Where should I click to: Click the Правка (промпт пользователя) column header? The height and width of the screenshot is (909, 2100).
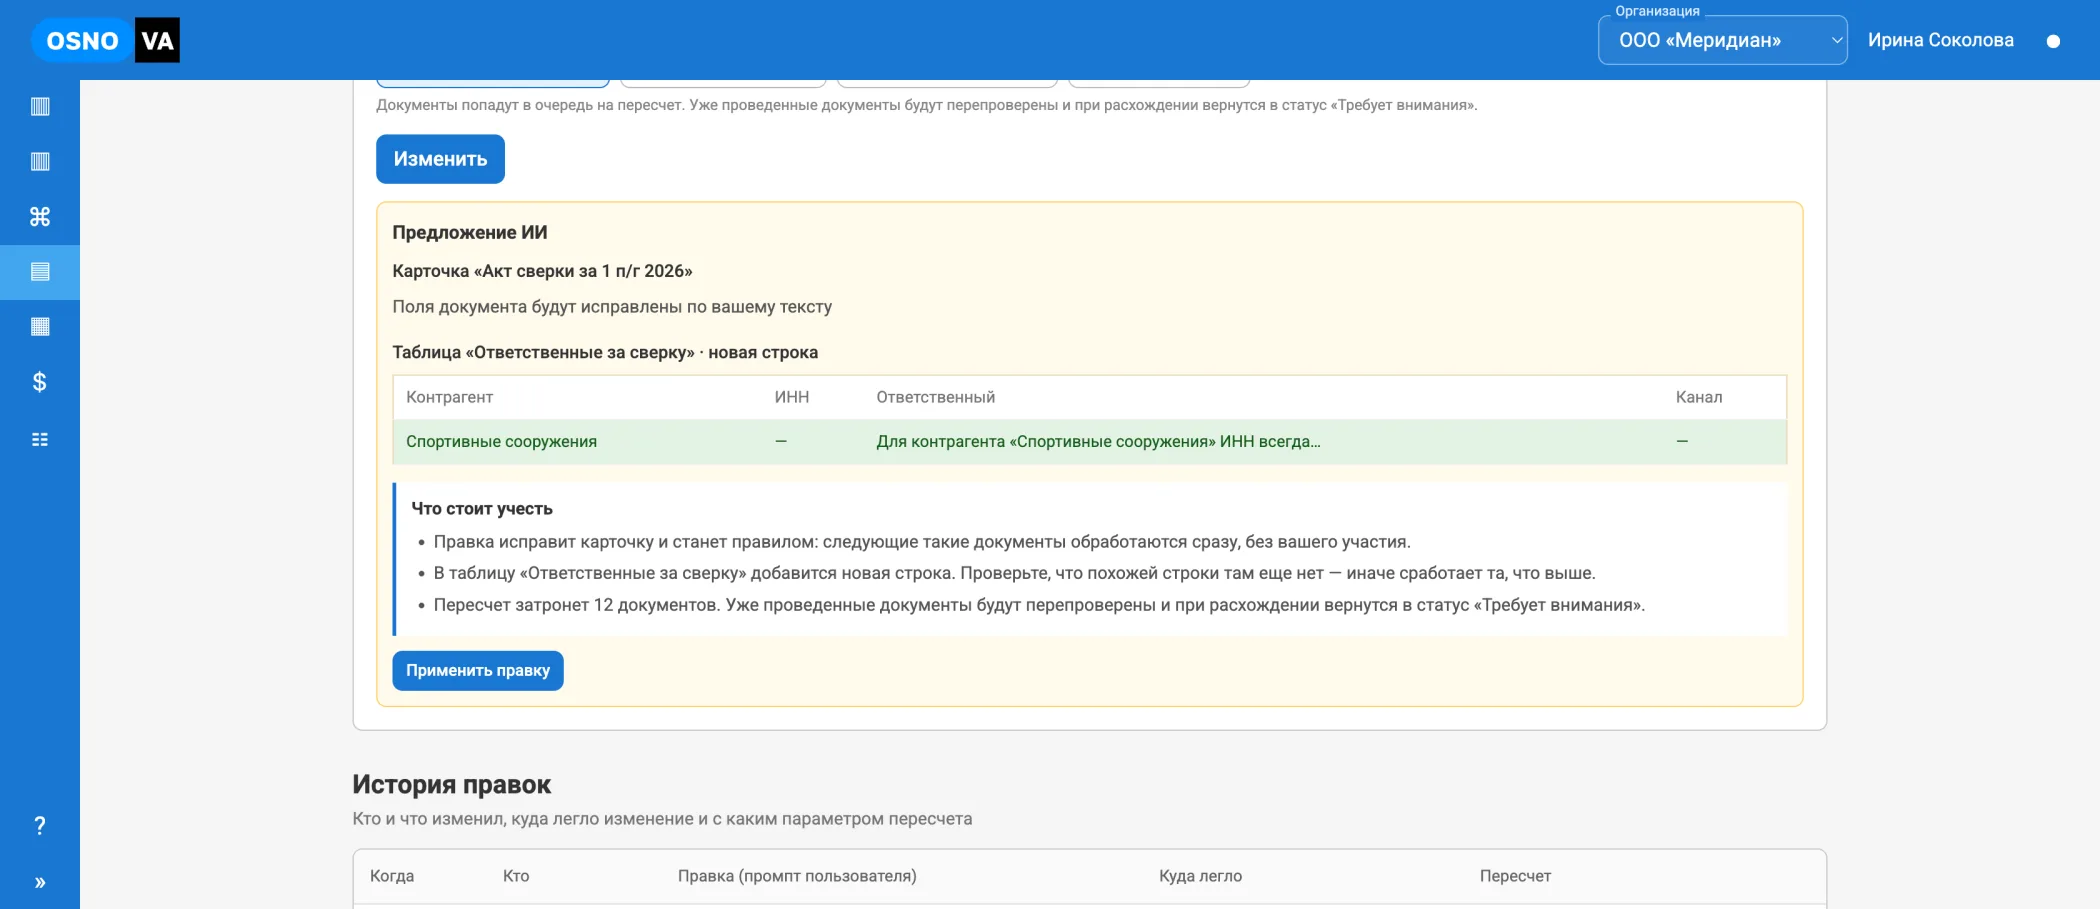[x=797, y=876]
